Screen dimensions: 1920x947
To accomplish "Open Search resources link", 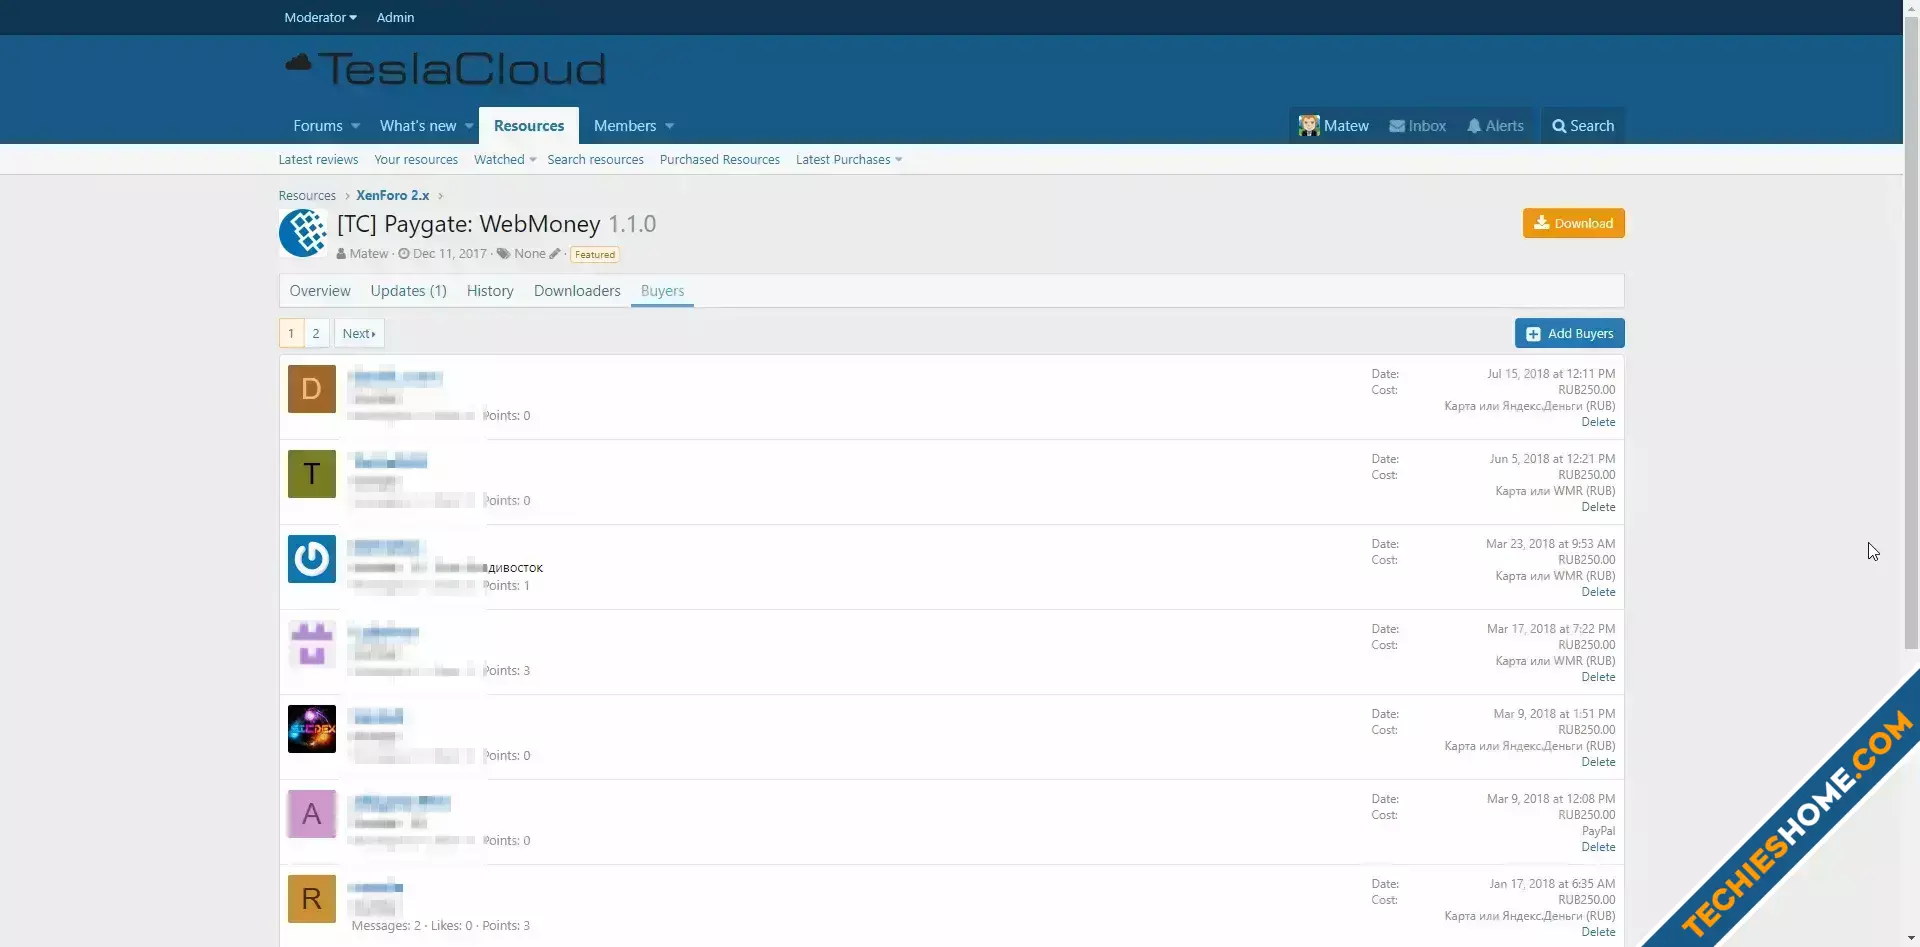I will 595,160.
